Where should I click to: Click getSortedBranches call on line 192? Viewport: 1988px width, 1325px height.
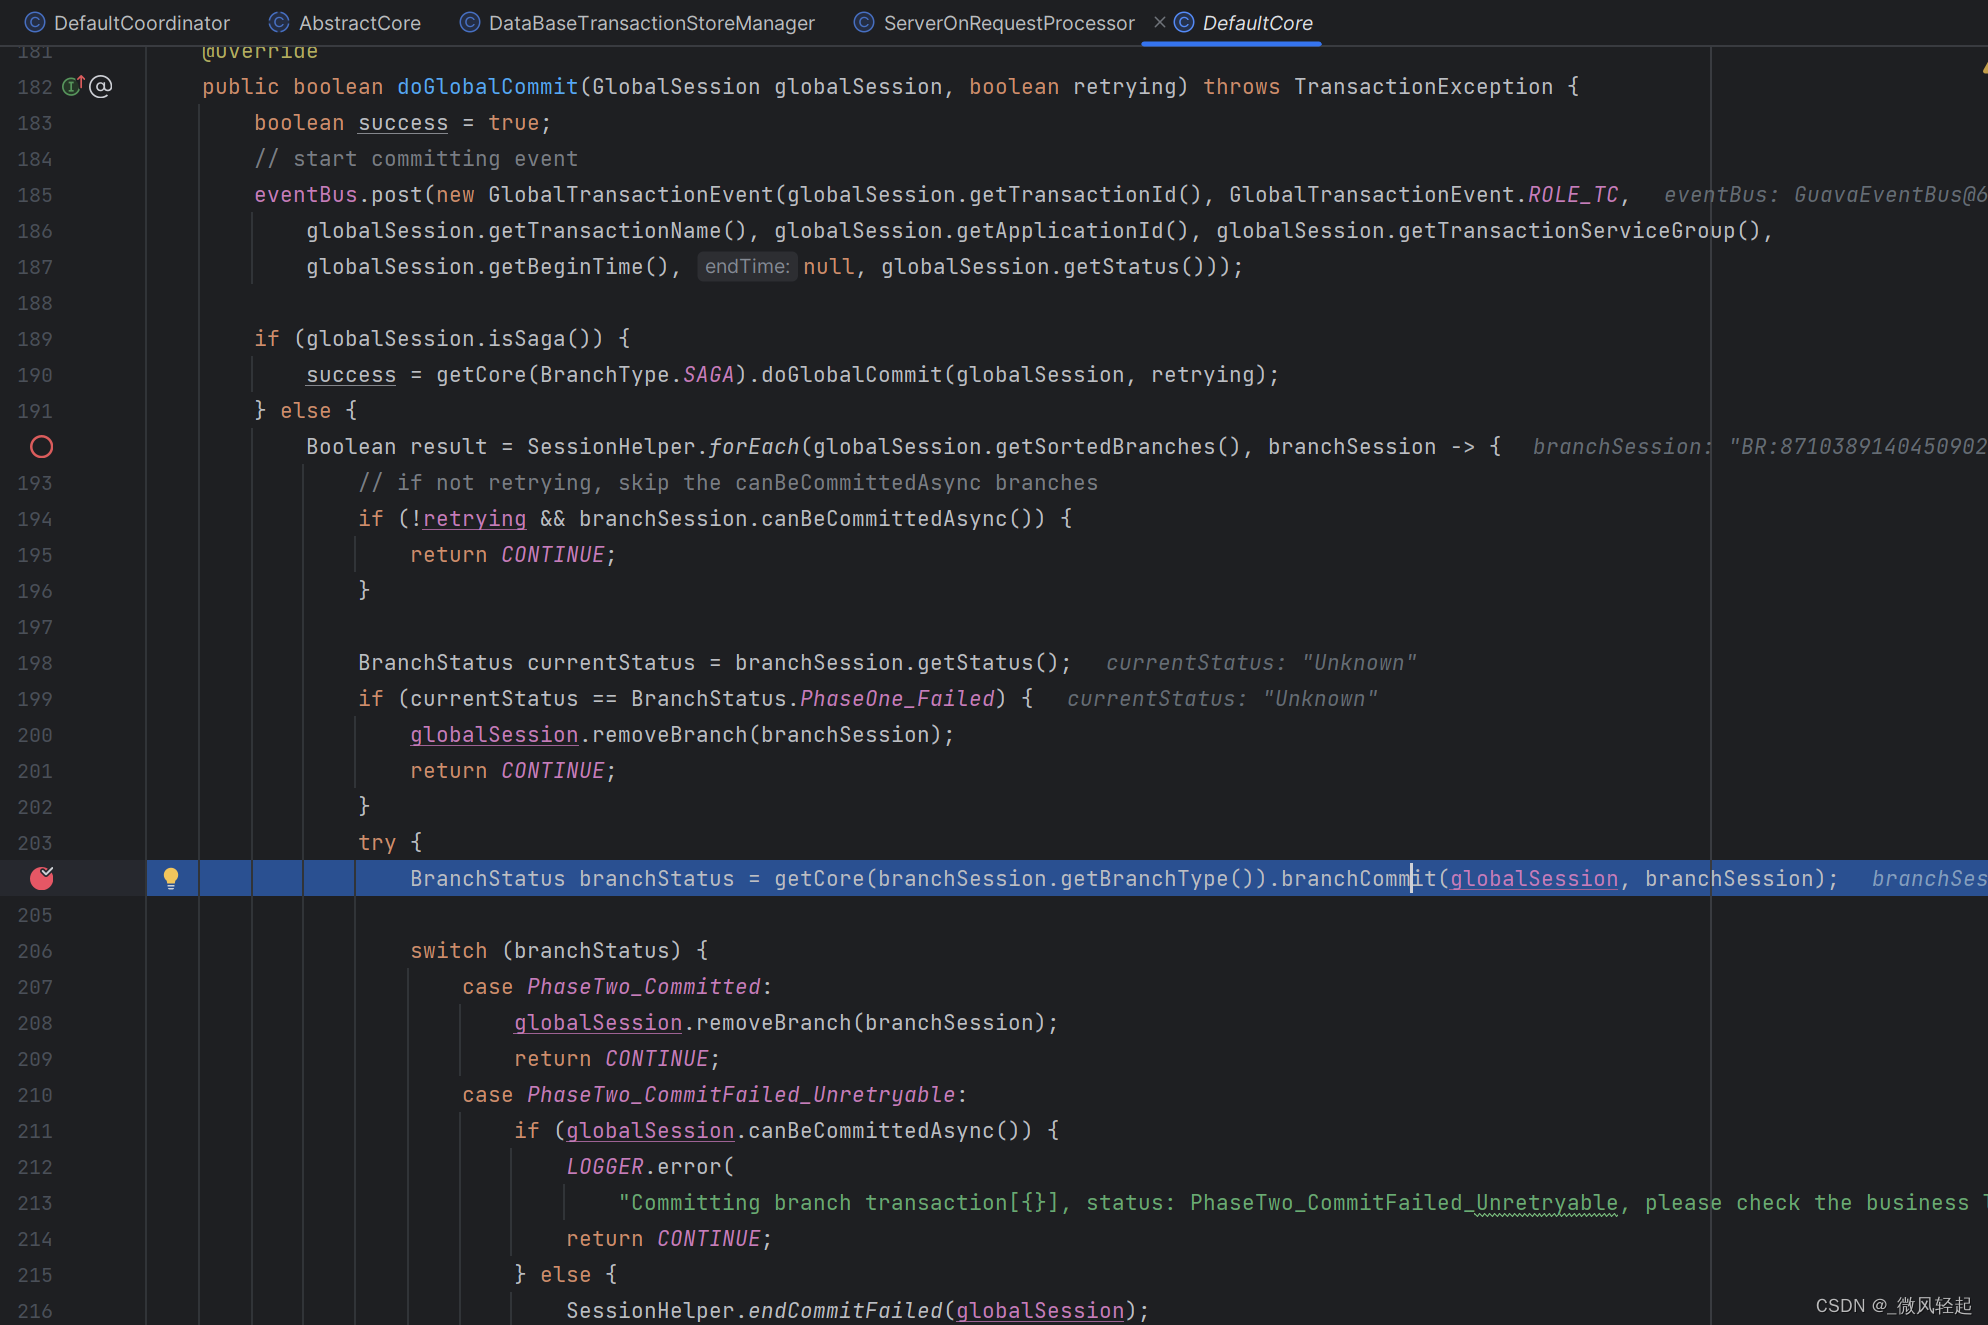coord(1117,446)
